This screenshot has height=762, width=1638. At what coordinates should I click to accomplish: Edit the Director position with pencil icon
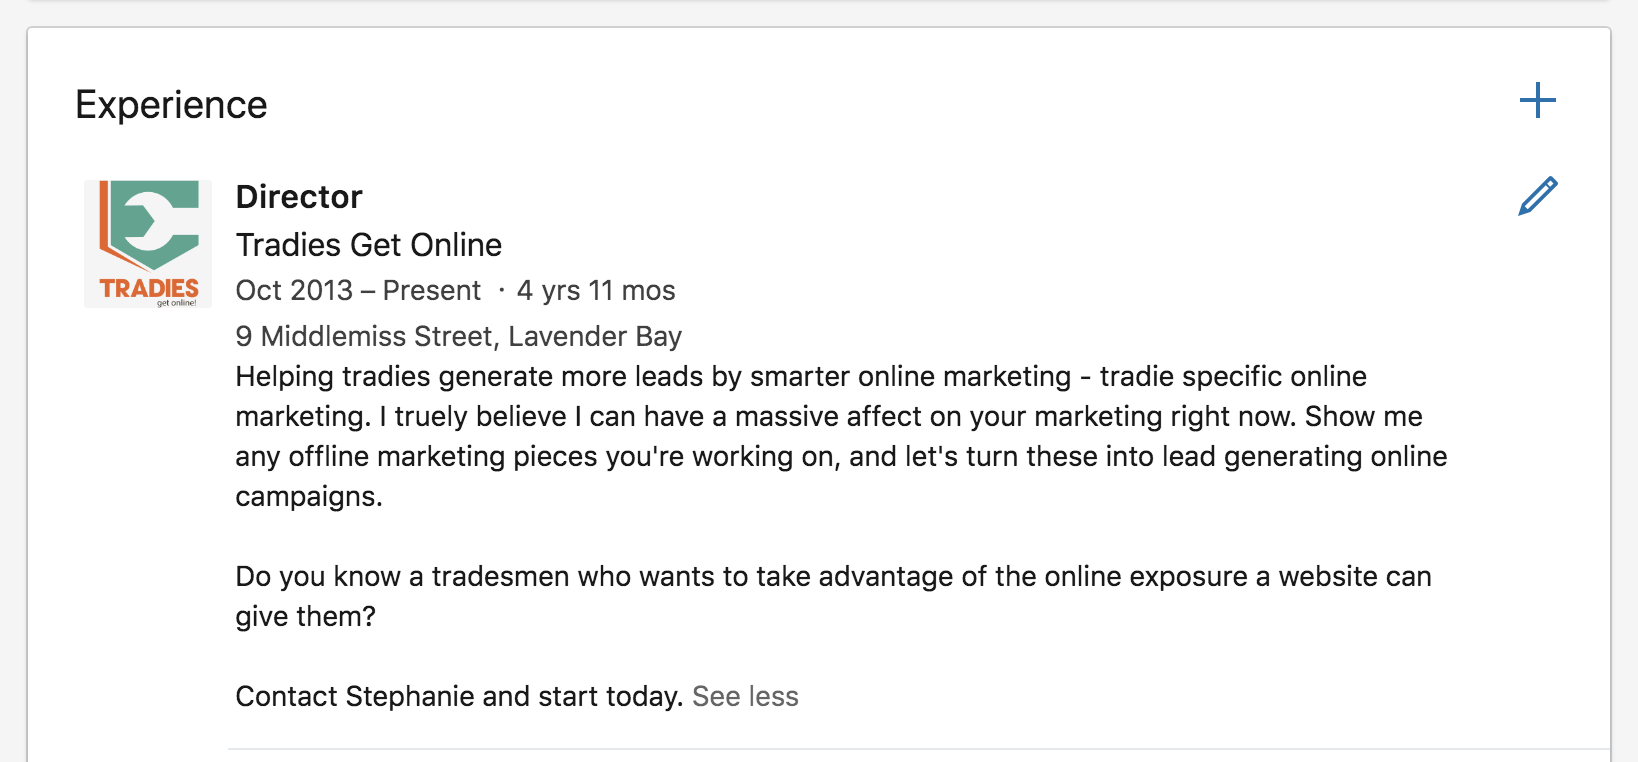1537,196
